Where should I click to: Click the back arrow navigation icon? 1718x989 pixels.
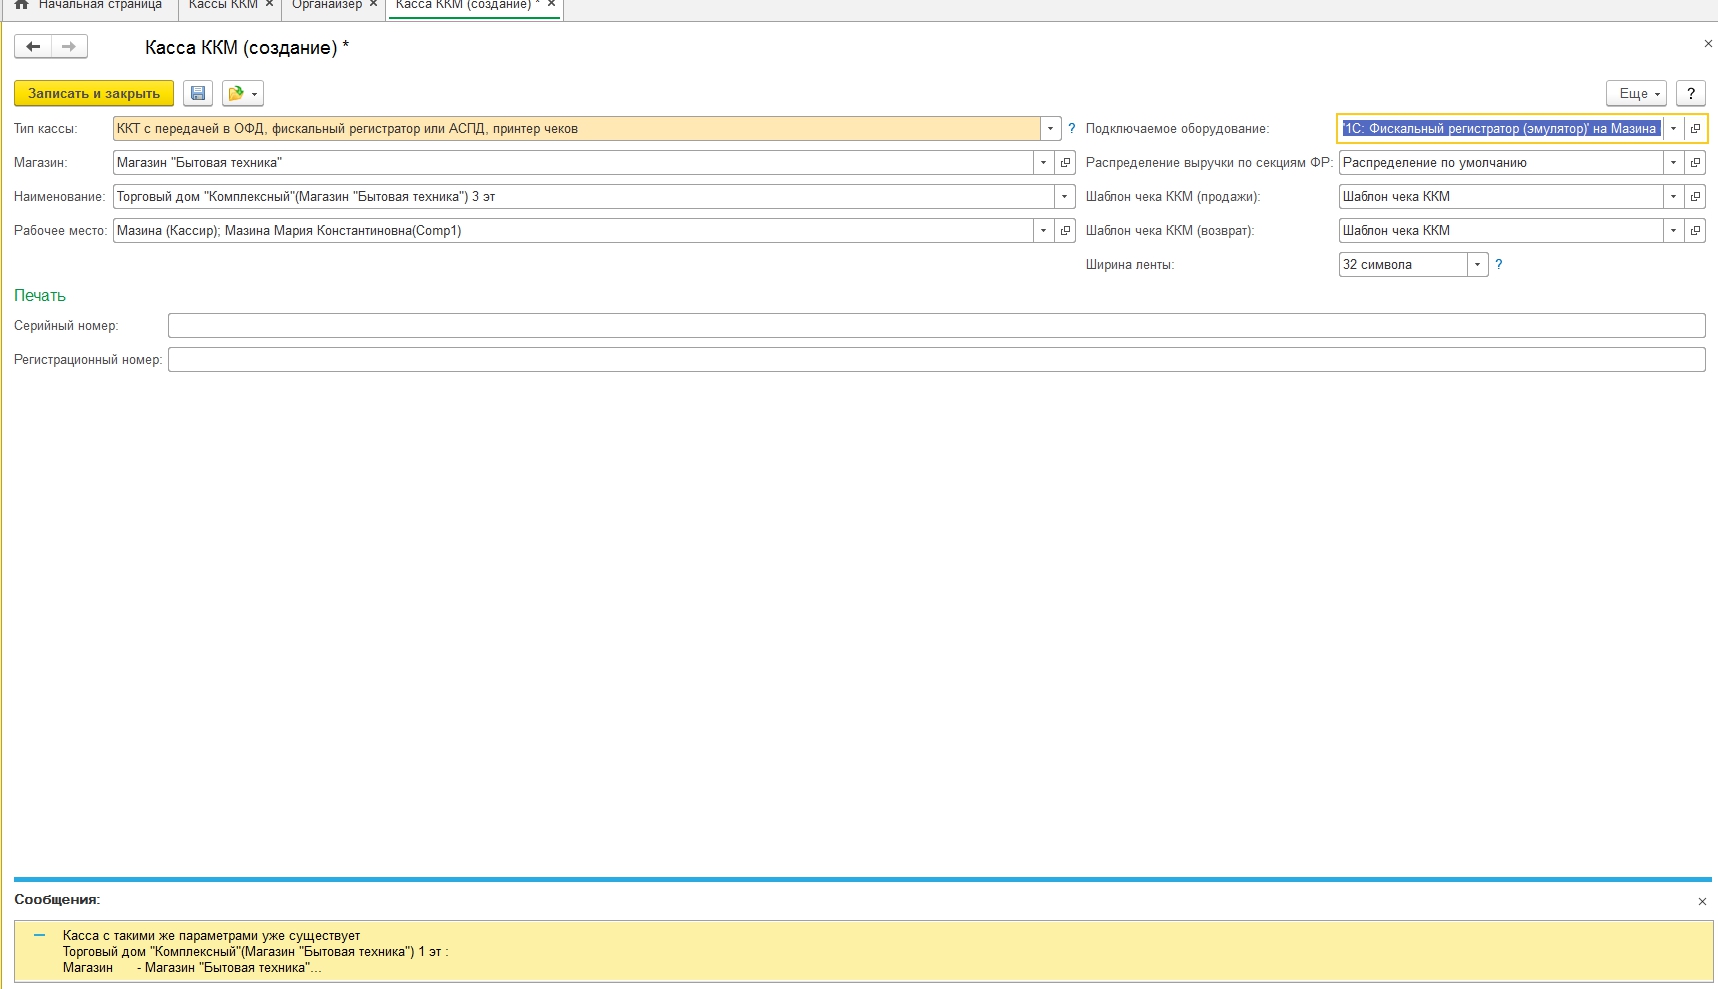point(33,46)
